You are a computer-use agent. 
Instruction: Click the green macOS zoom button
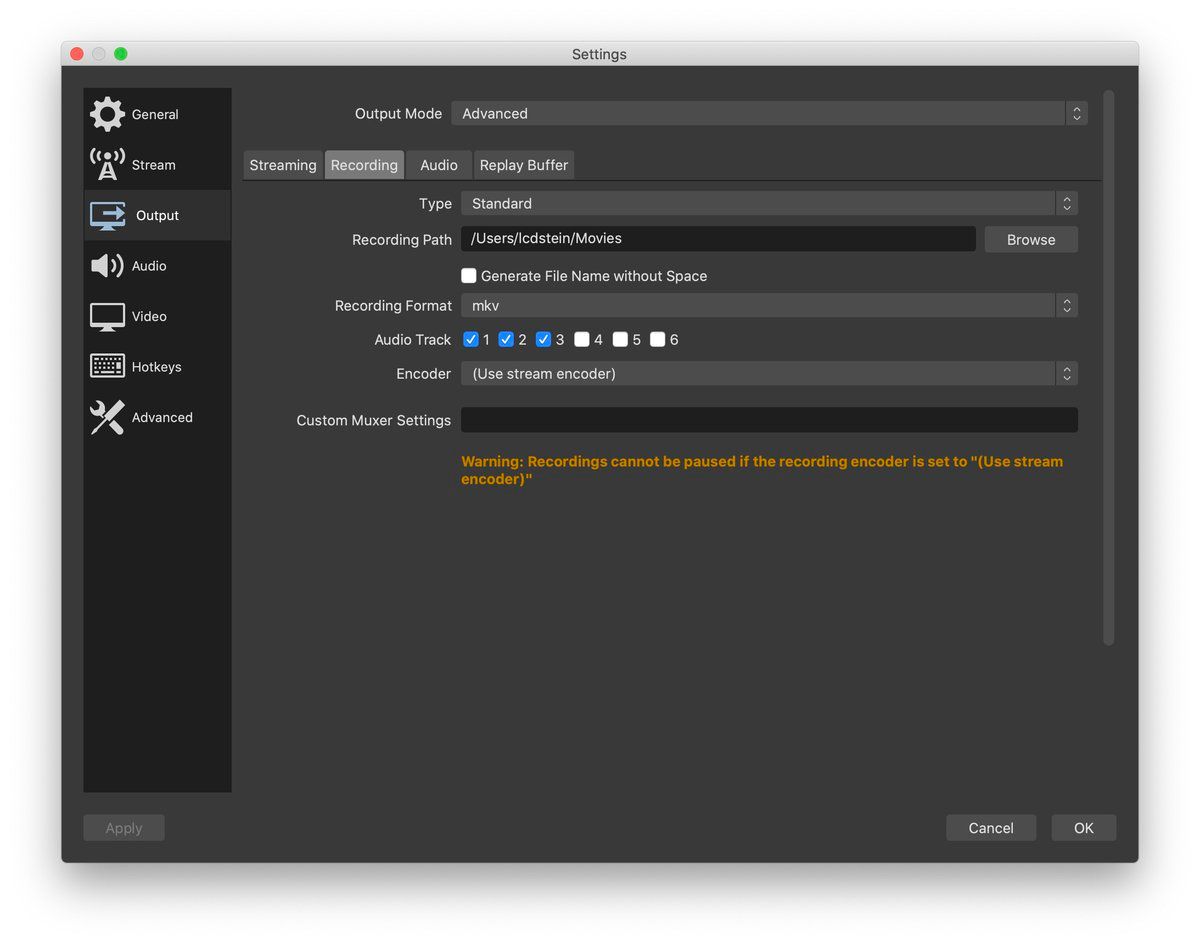tap(121, 54)
